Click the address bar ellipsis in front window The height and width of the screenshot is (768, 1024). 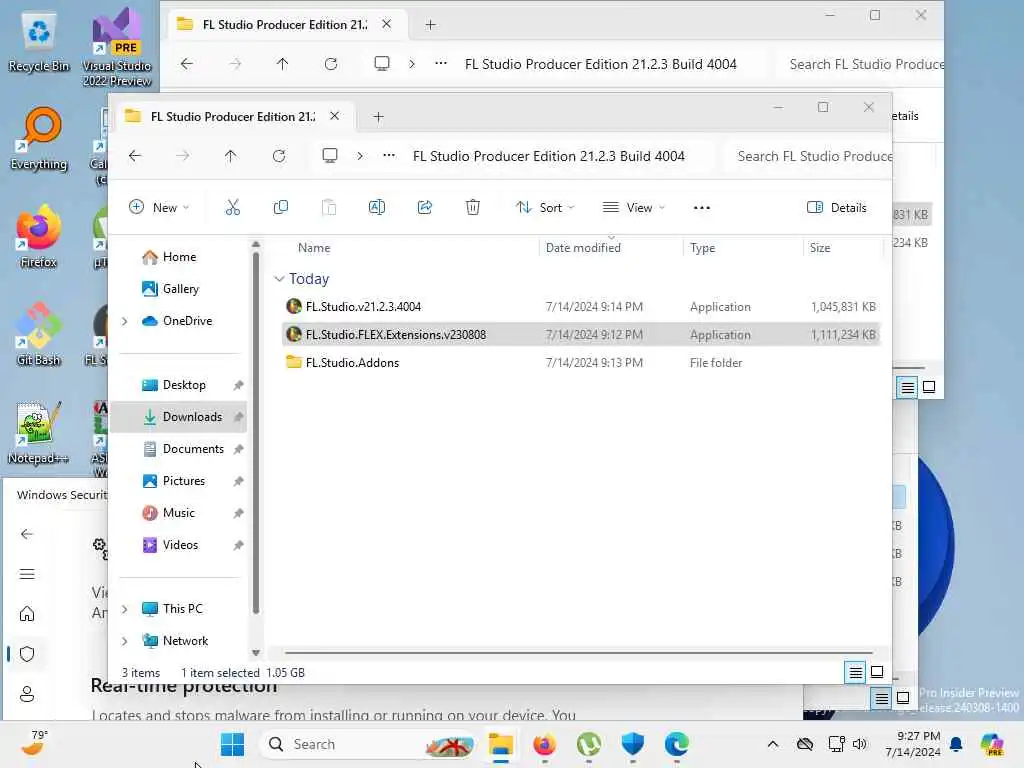pos(389,155)
